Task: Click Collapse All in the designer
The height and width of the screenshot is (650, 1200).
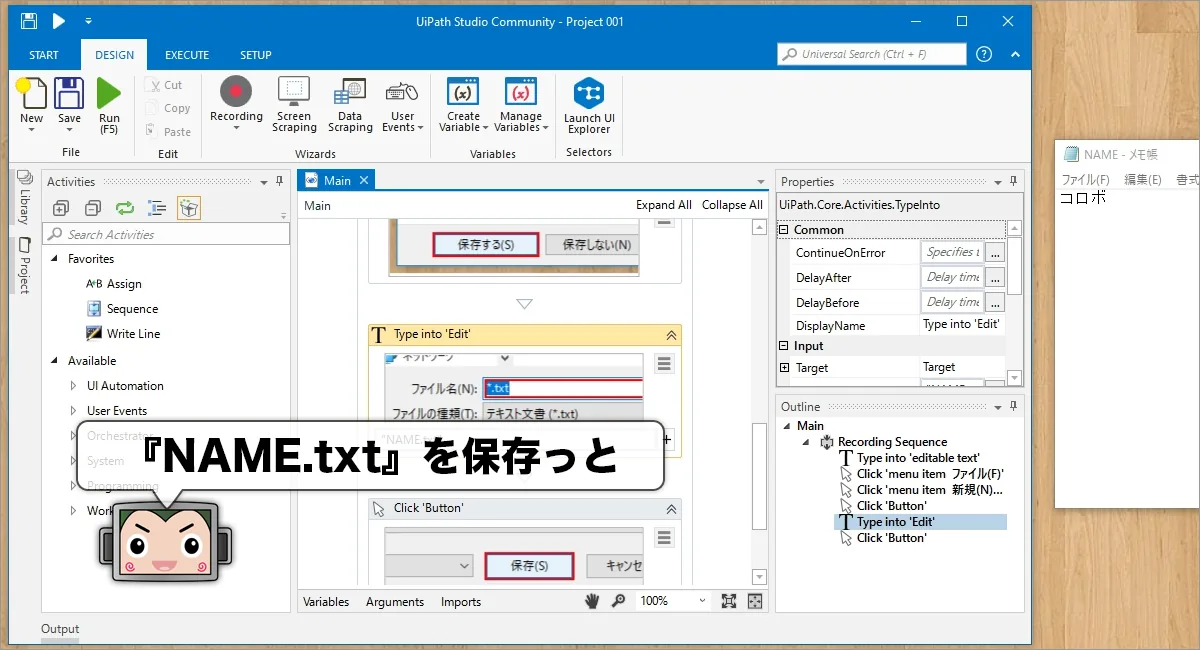Action: point(732,205)
